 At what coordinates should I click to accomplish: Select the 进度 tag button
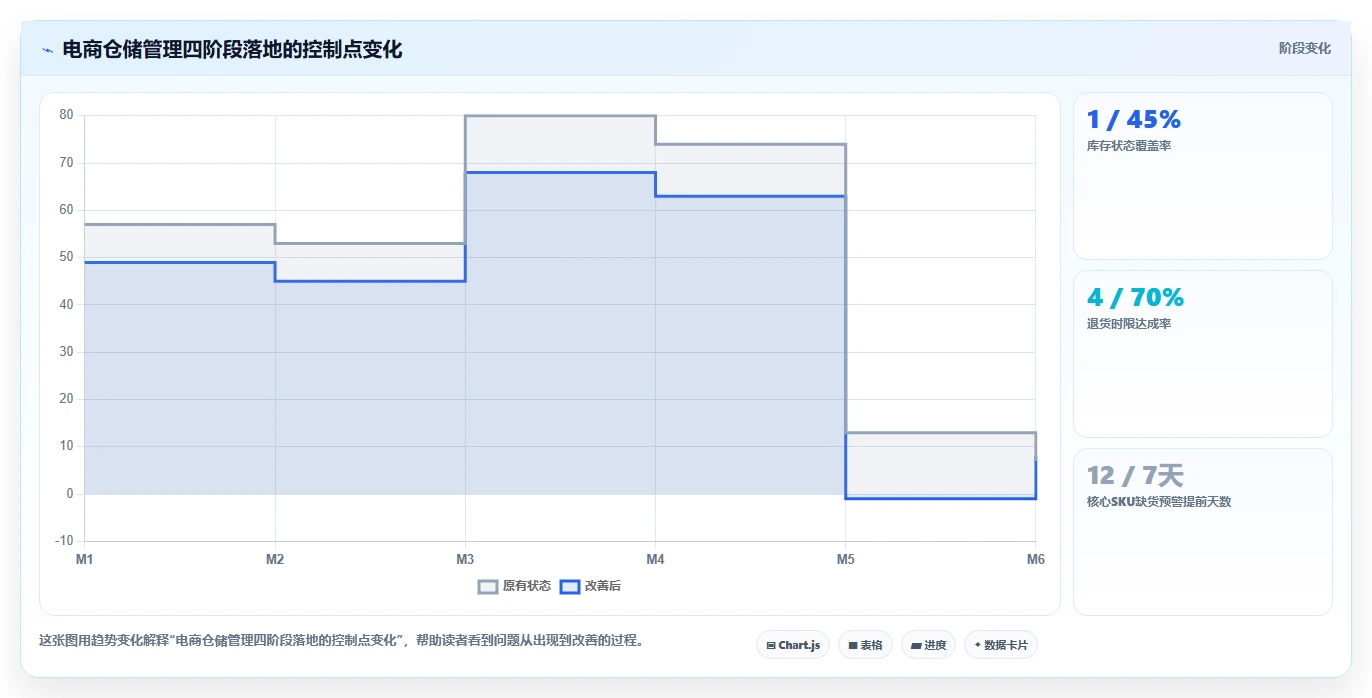[x=928, y=645]
